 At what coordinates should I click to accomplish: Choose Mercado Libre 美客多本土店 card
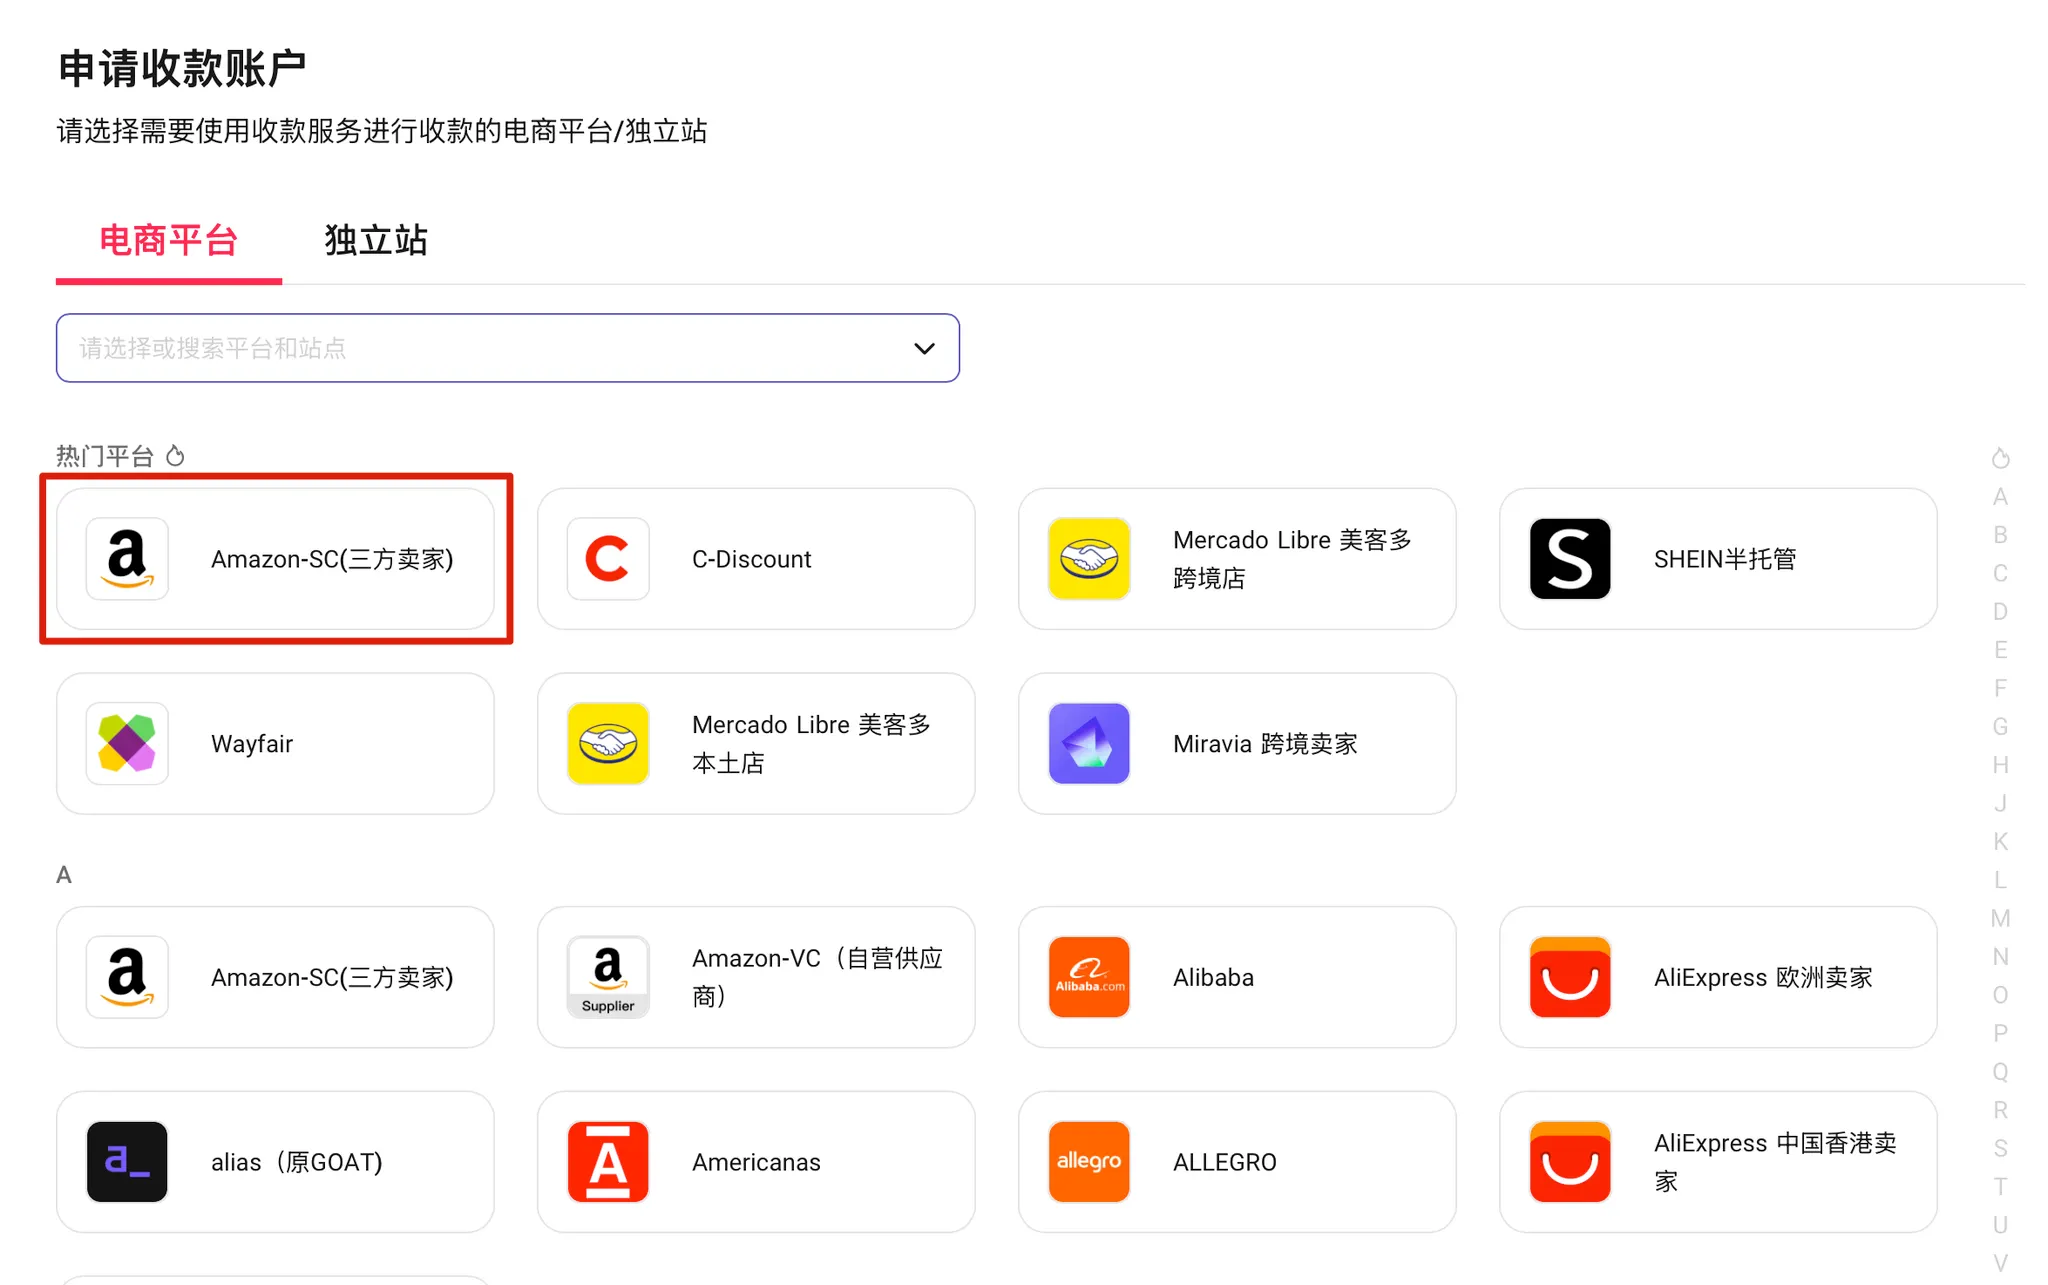coord(755,743)
